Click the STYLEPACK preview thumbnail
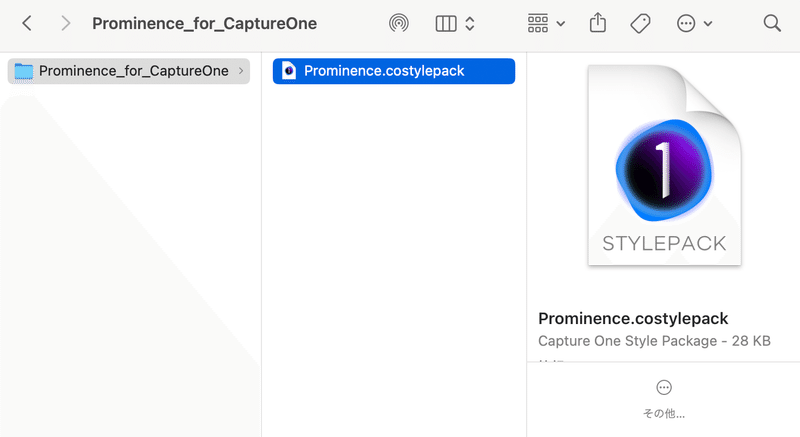Image resolution: width=800 pixels, height=437 pixels. pyautogui.click(x=664, y=165)
